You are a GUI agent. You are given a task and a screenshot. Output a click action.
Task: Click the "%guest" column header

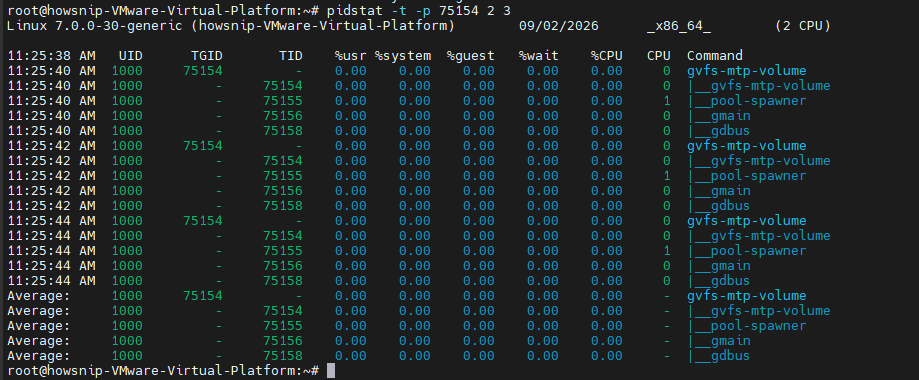tap(471, 56)
